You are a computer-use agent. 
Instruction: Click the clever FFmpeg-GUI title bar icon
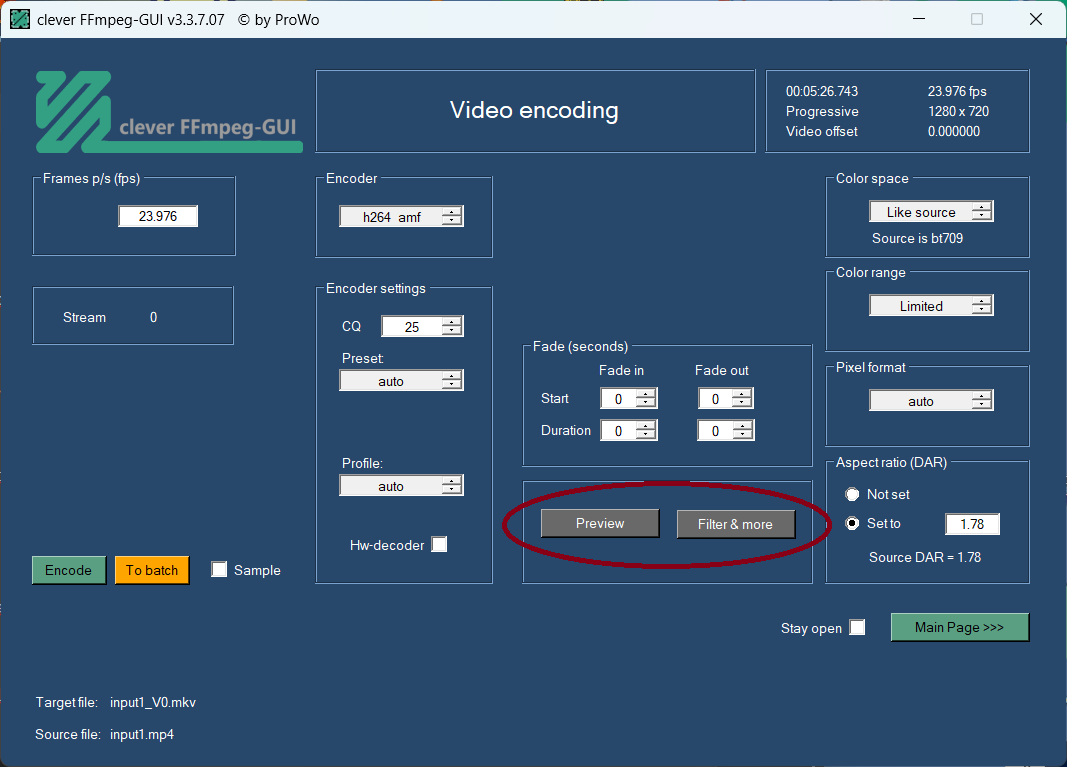click(20, 19)
